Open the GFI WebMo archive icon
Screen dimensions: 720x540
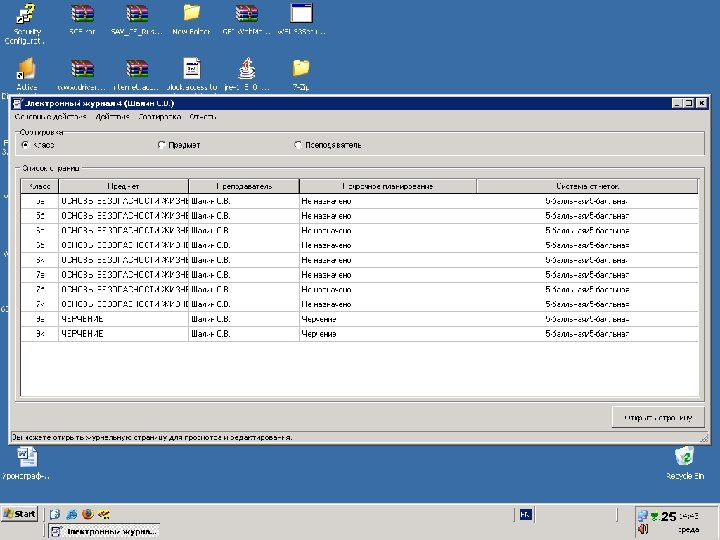pyautogui.click(x=247, y=19)
